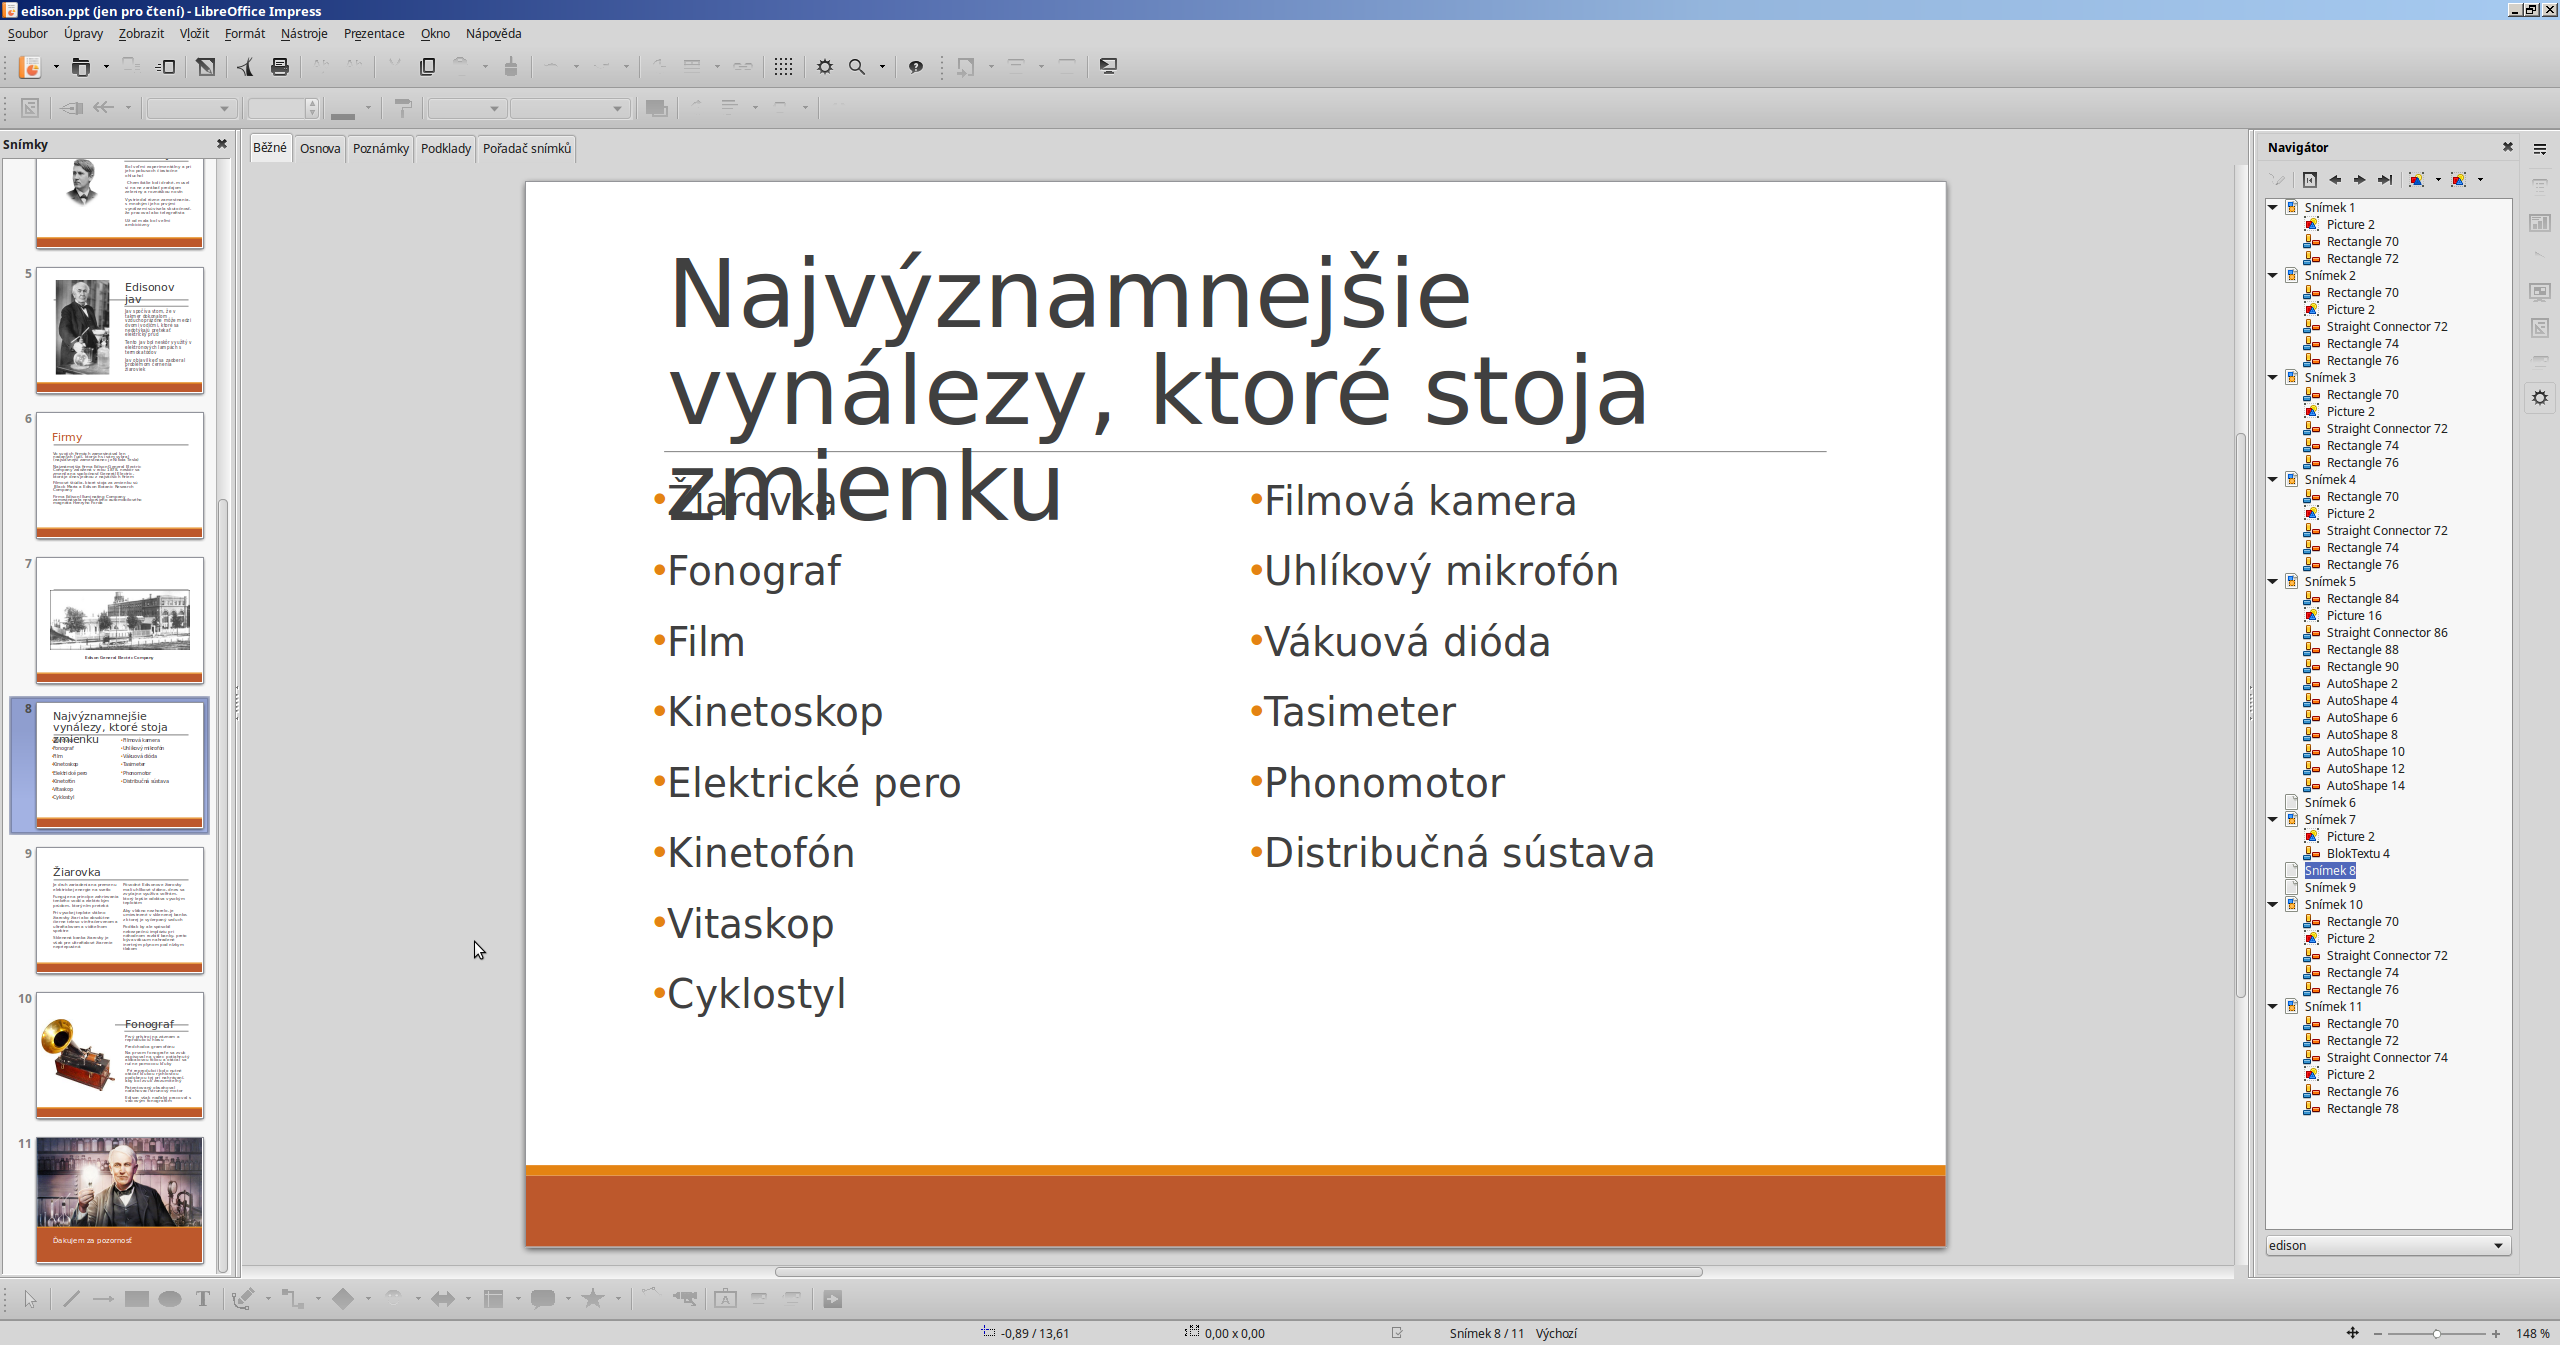Click the Stars shapes tool icon

click(593, 1299)
